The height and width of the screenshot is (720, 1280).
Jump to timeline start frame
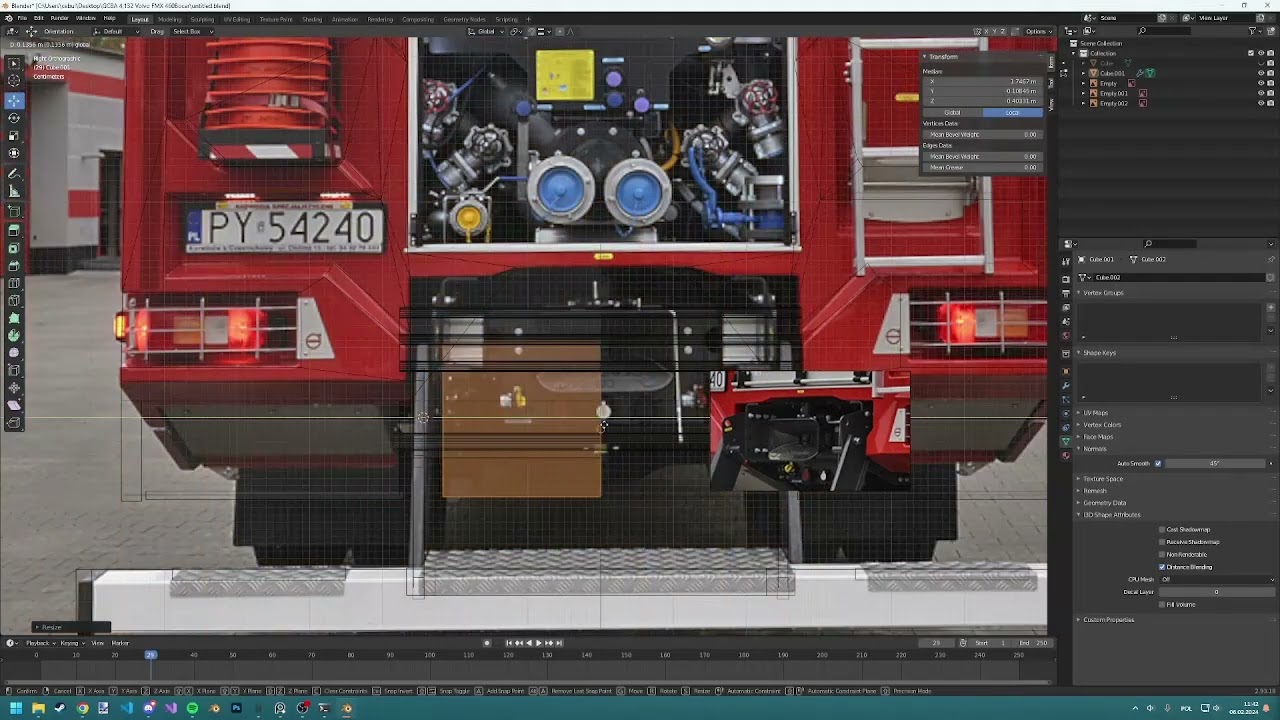pos(508,643)
